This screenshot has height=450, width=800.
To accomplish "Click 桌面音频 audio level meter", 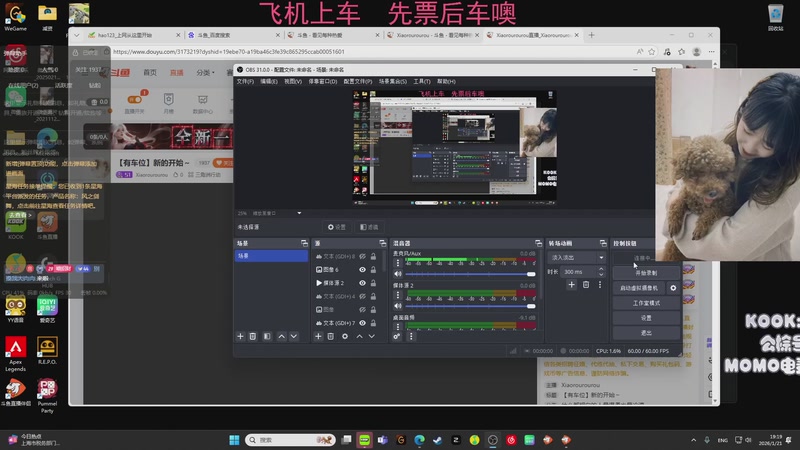I will [x=470, y=325].
